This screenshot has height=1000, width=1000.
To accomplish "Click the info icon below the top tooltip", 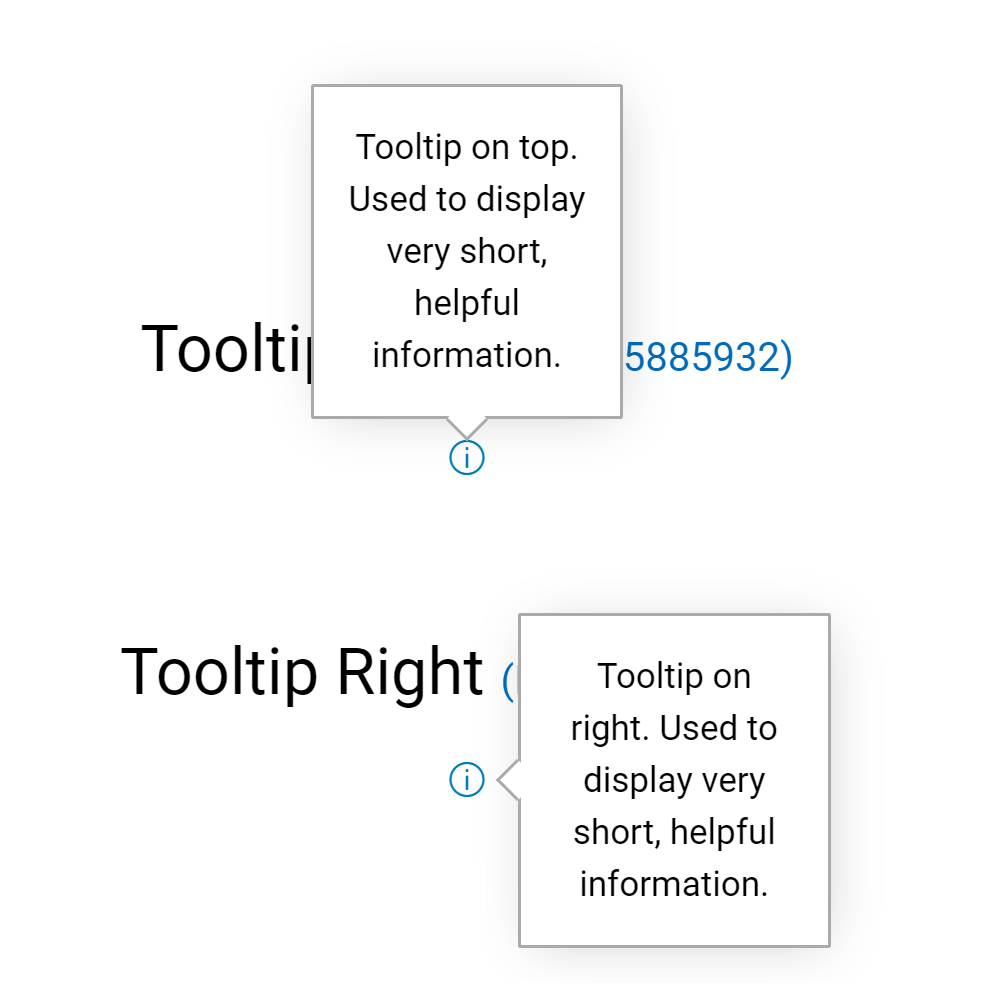I will coord(467,457).
